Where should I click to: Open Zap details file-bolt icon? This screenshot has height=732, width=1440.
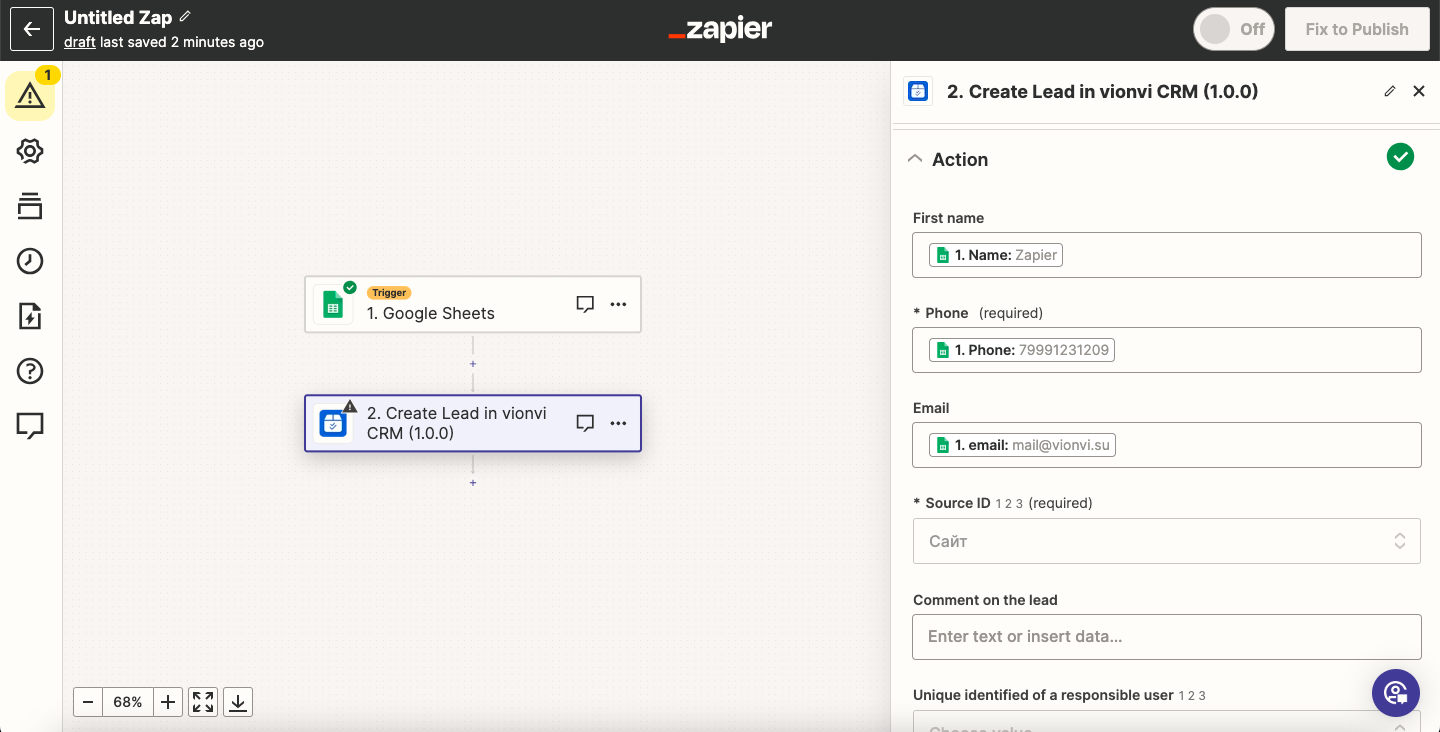(30, 316)
